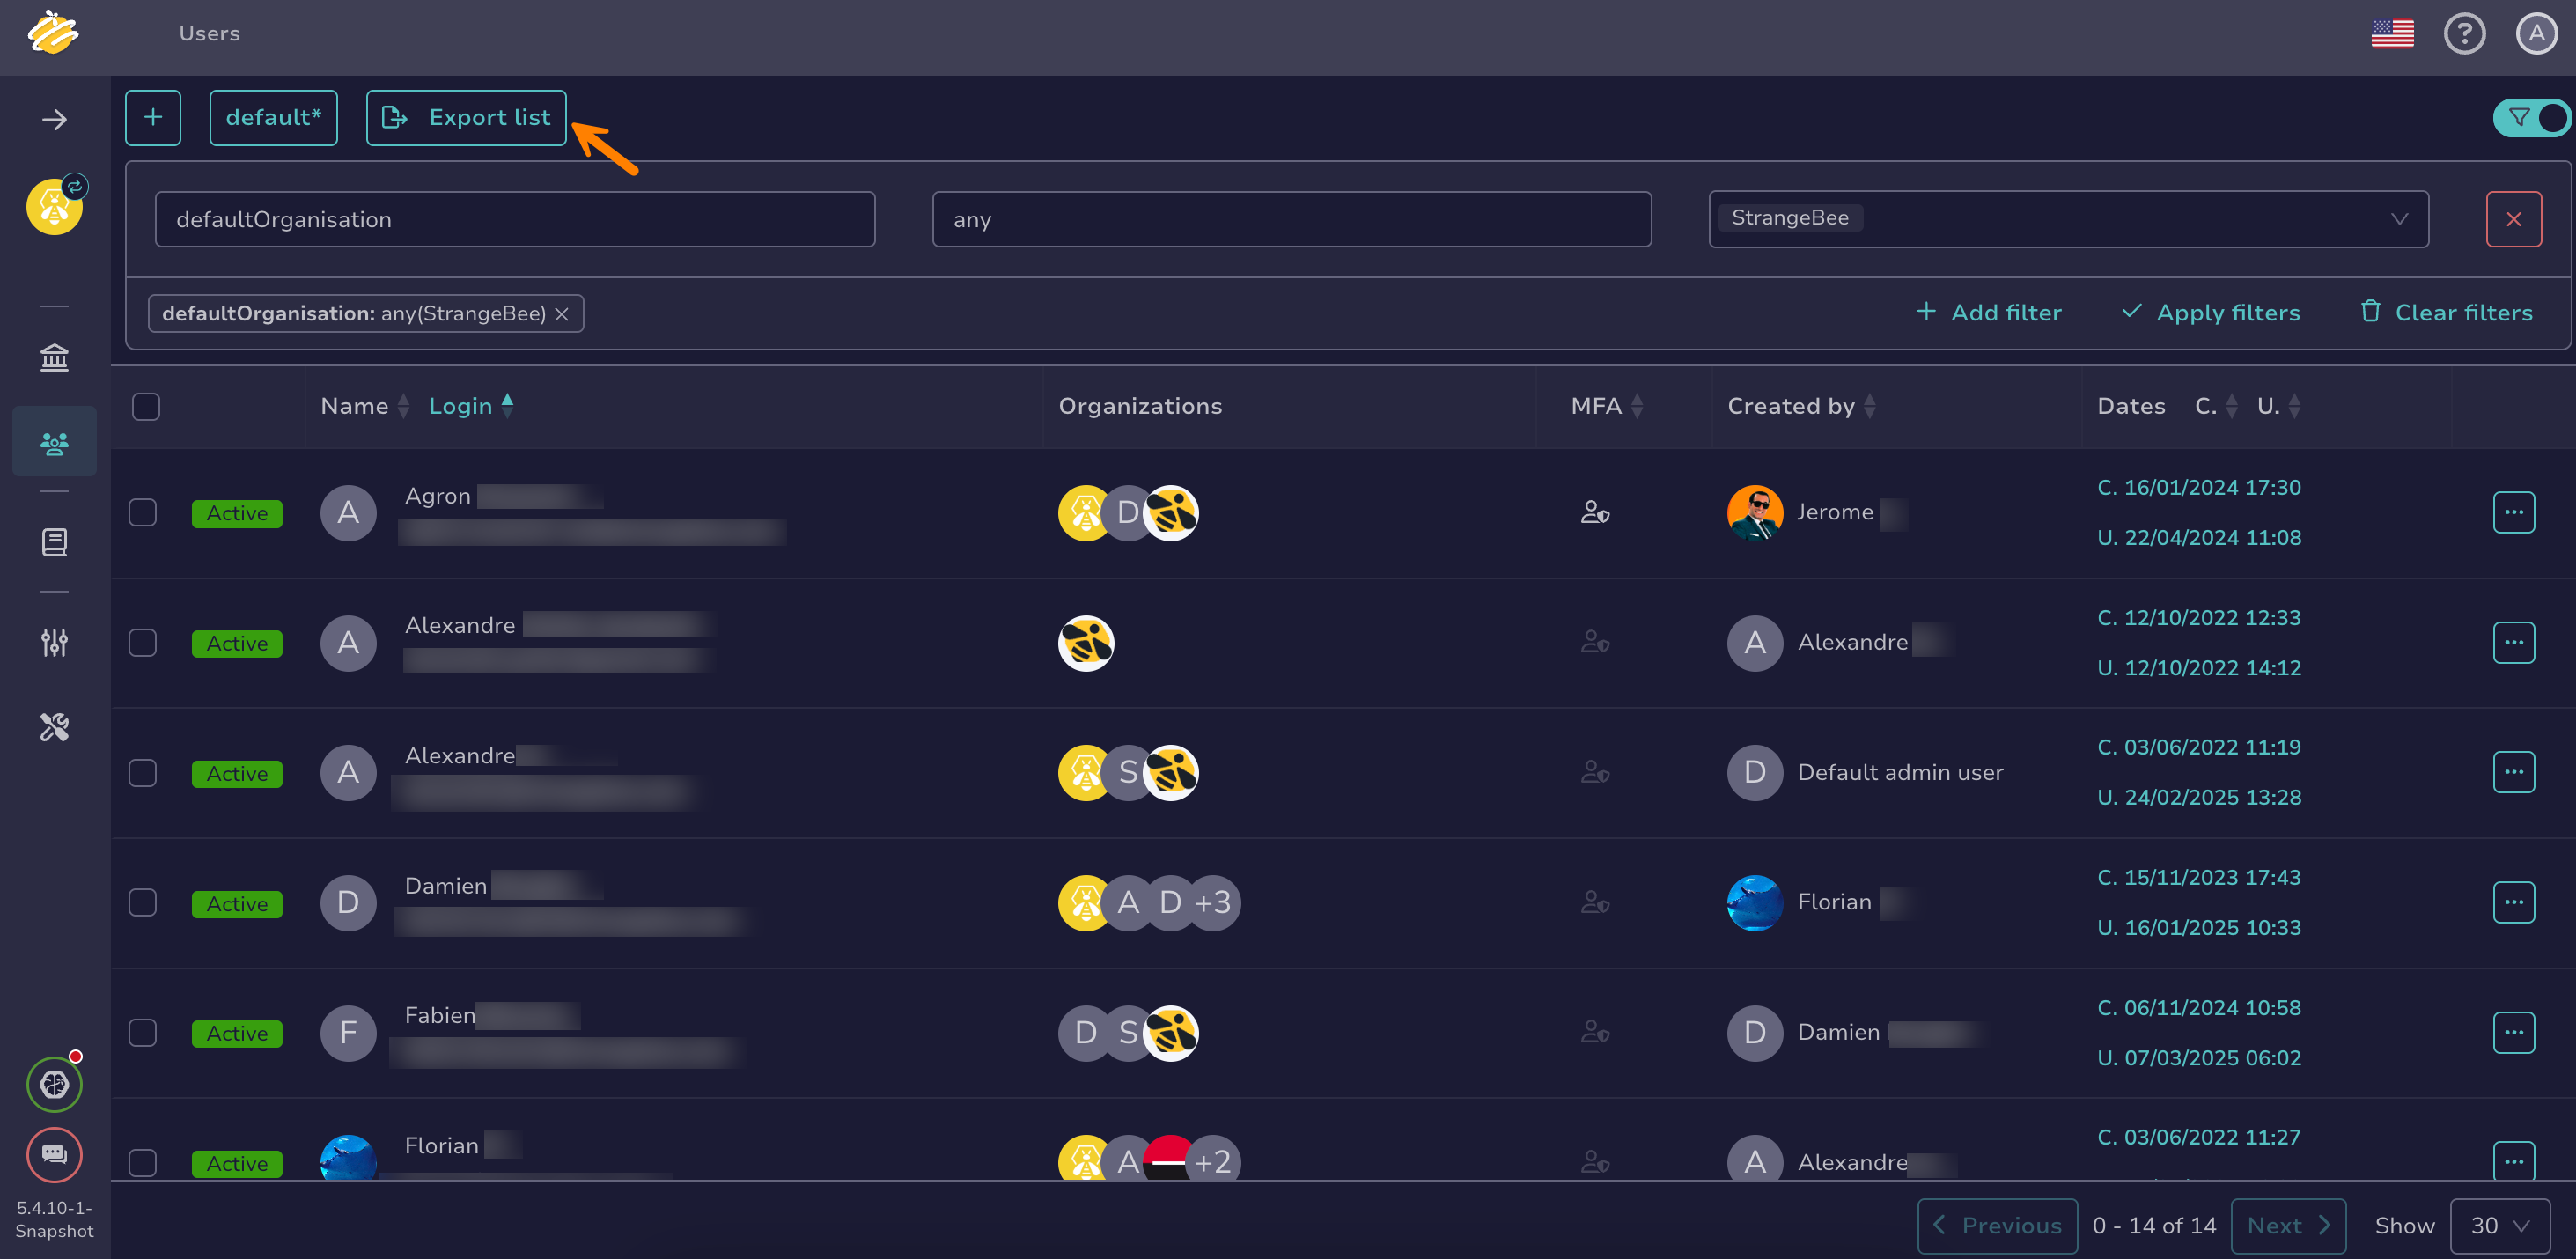
Task: Open the actions menu for Damien's row
Action: tap(2513, 902)
